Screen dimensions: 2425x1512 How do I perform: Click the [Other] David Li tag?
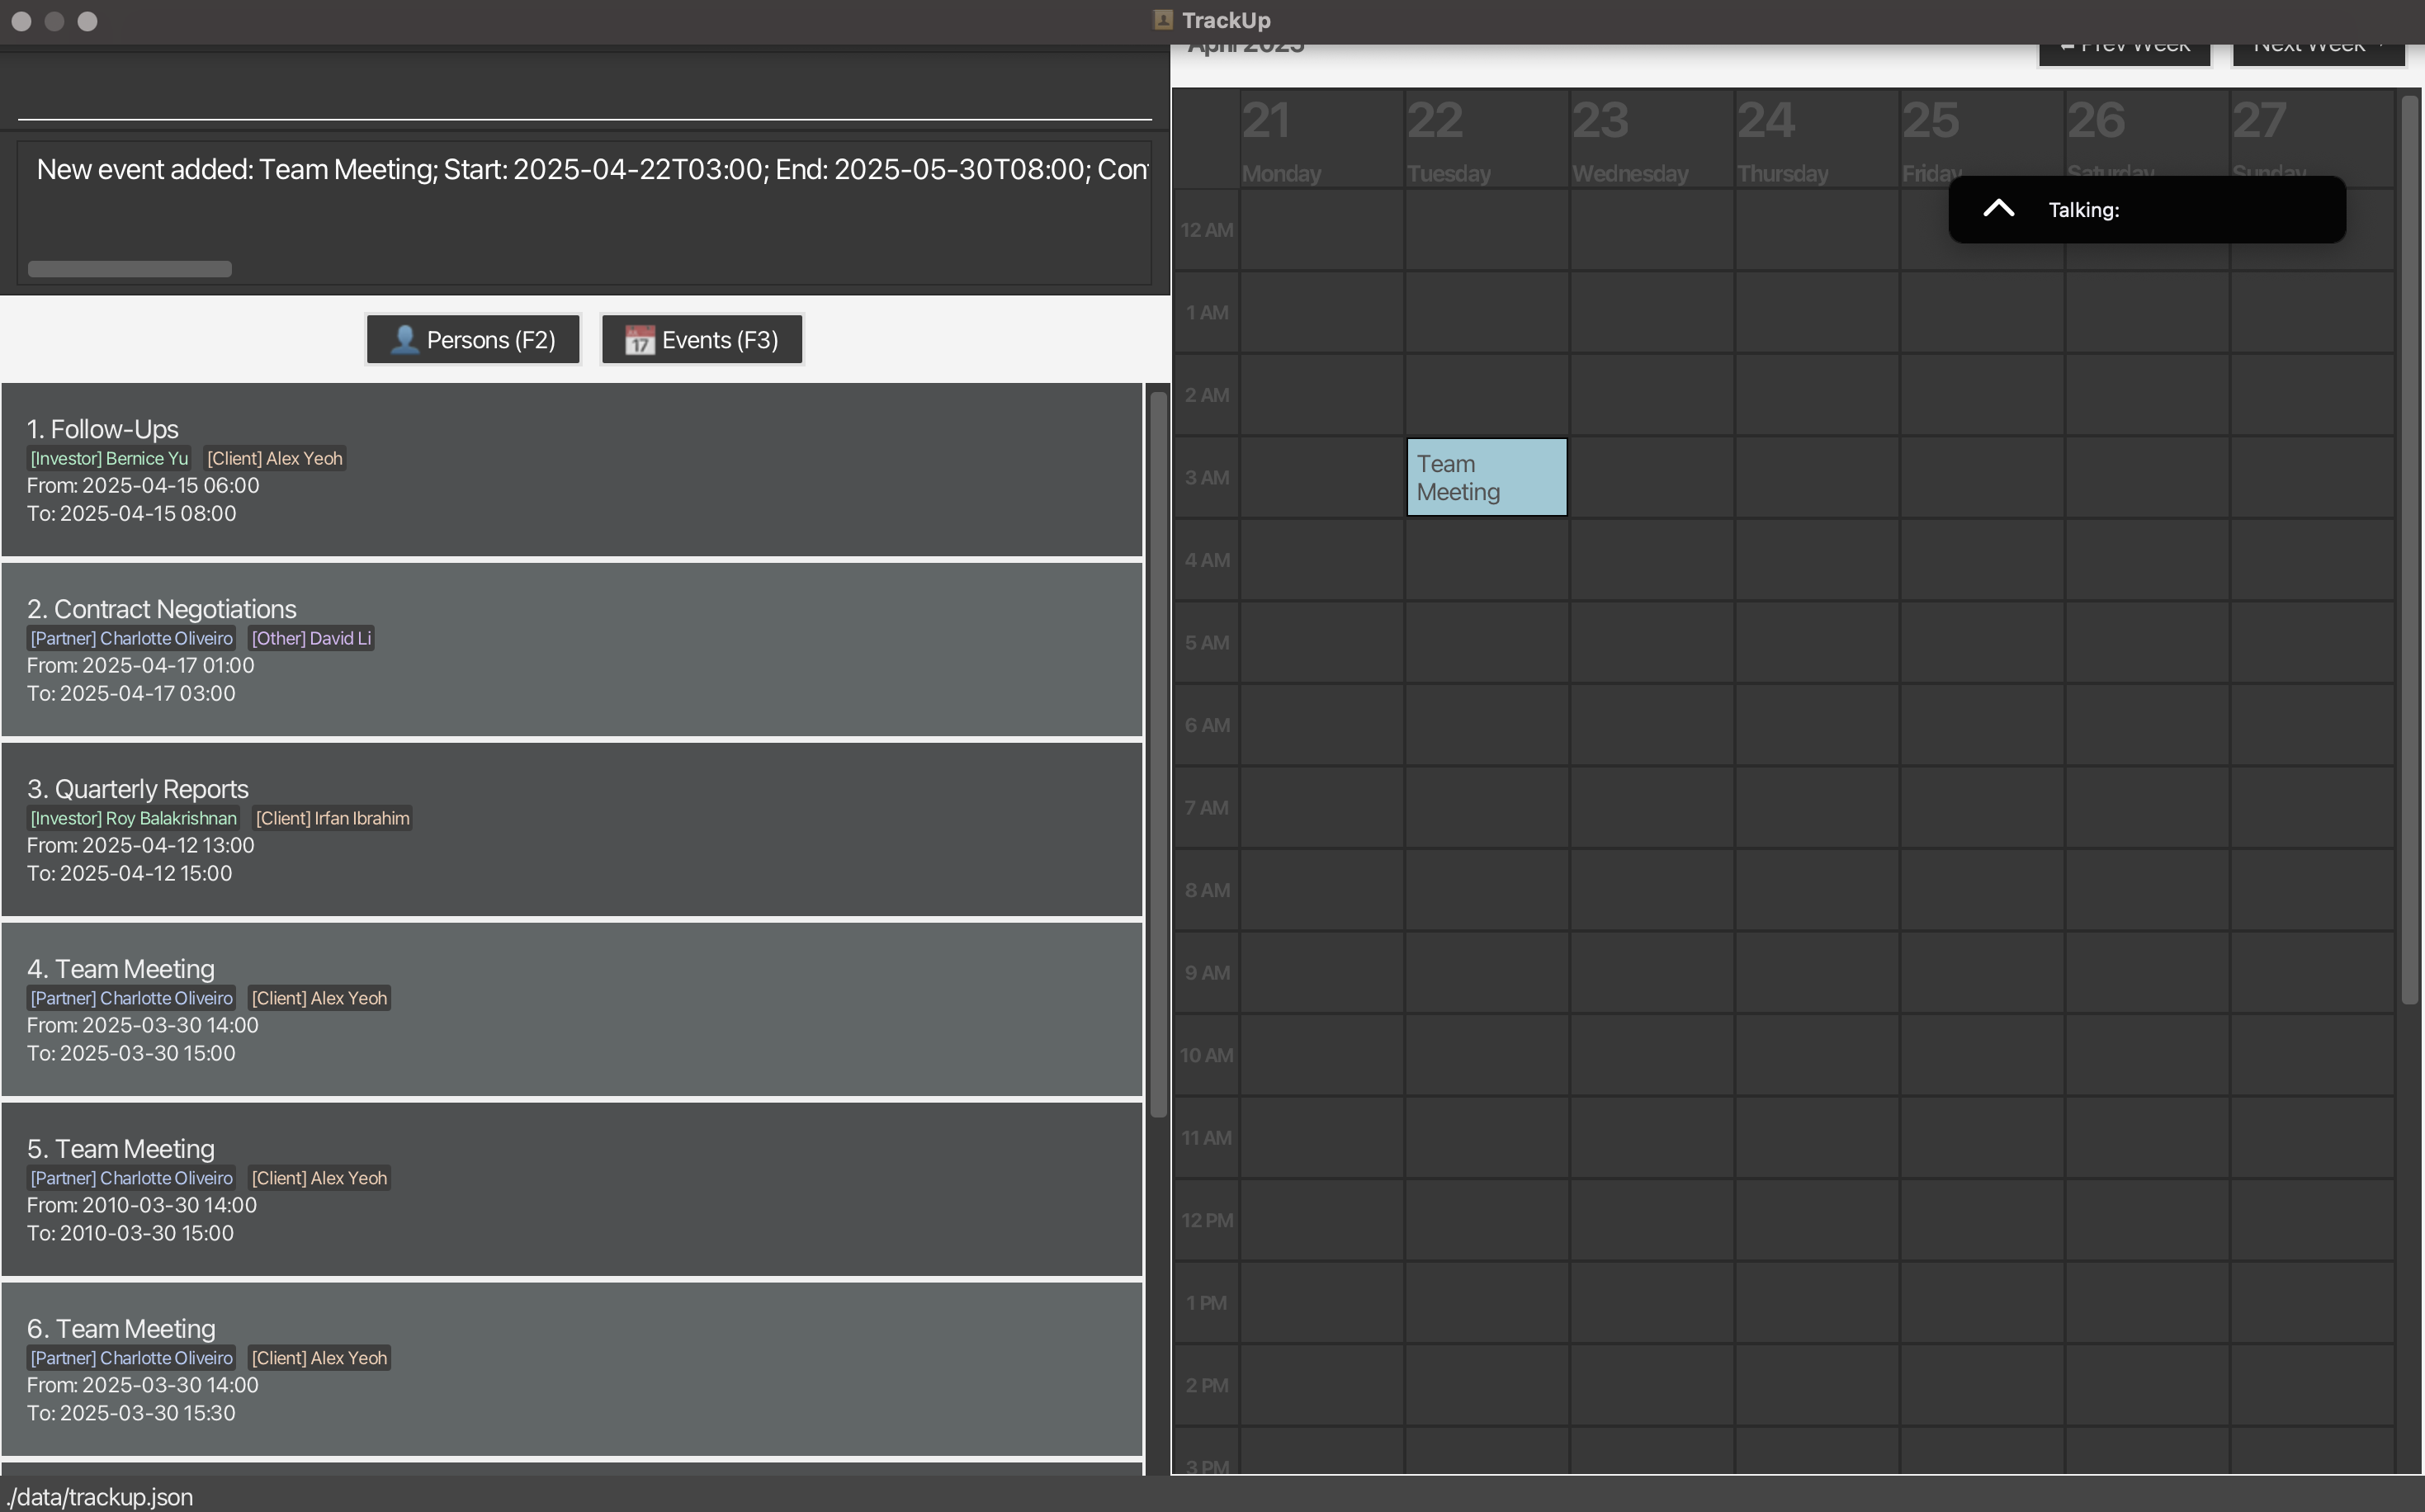coord(311,639)
